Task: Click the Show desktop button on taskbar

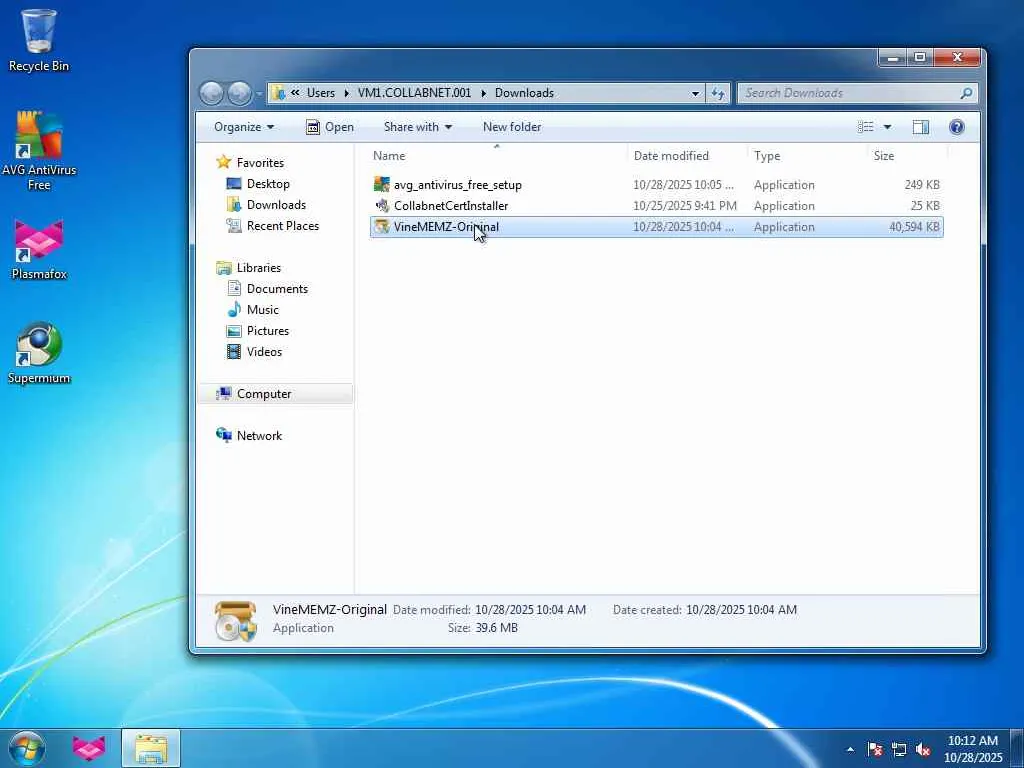Action: click(x=1017, y=748)
